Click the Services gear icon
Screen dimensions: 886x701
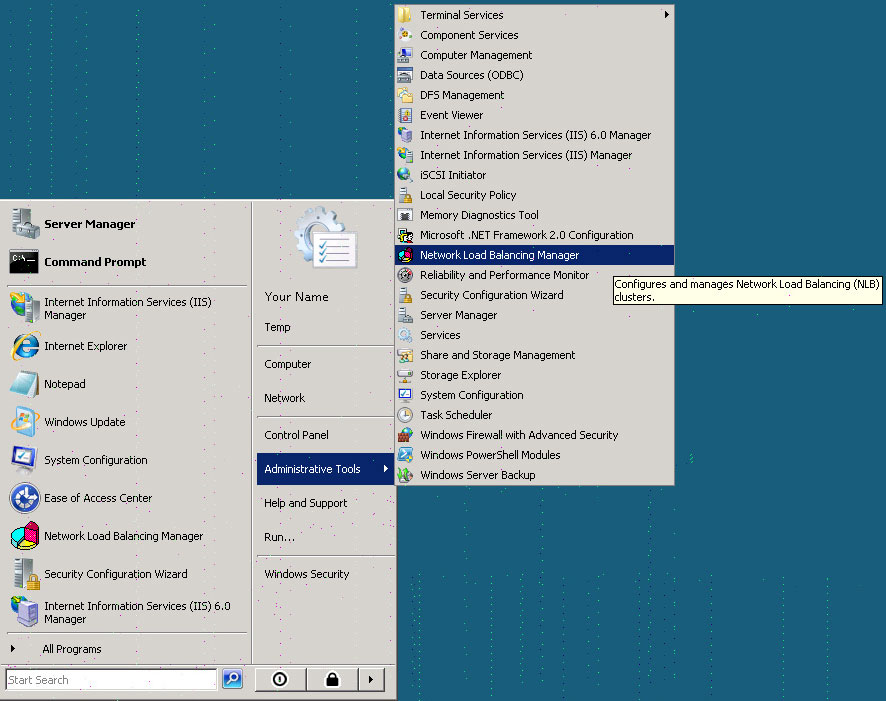point(405,335)
